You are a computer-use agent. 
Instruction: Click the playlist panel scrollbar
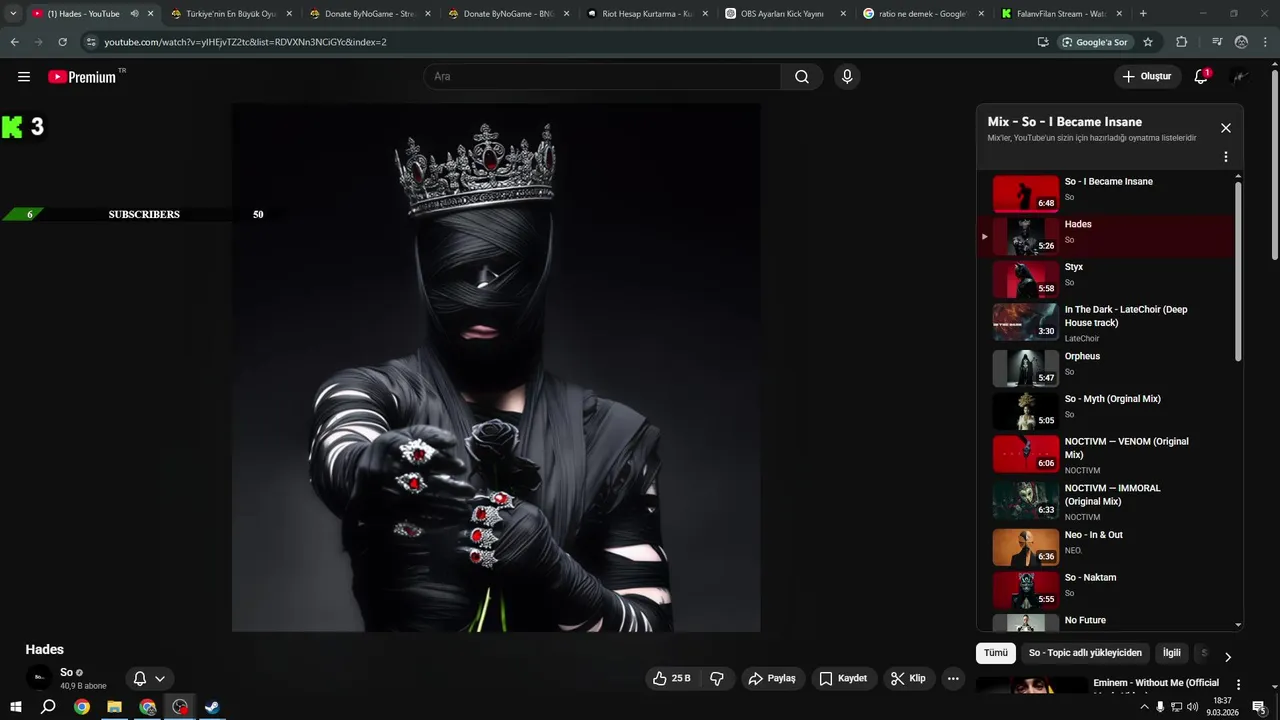point(1238,271)
